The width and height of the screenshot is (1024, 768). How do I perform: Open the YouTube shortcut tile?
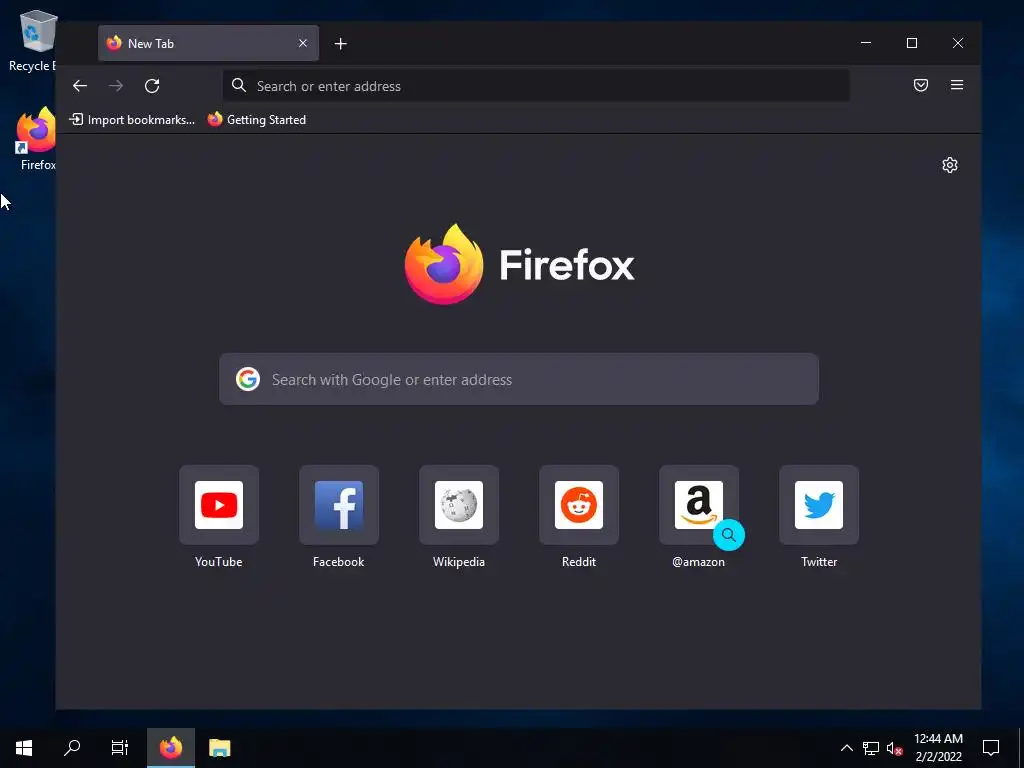[x=219, y=505]
